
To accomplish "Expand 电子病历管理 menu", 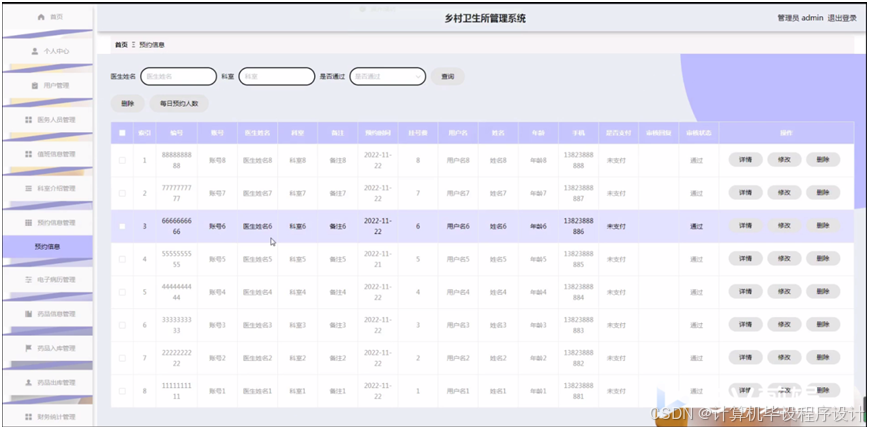I will (x=48, y=280).
